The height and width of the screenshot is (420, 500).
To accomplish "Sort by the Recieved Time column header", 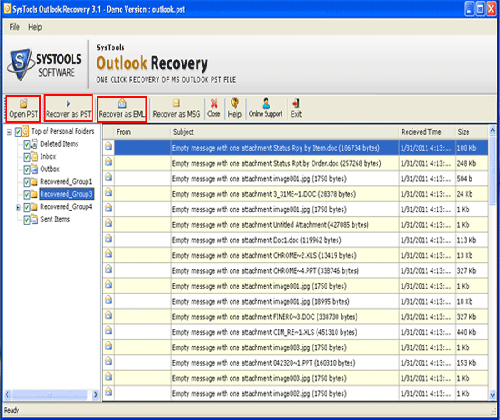I will click(x=427, y=132).
